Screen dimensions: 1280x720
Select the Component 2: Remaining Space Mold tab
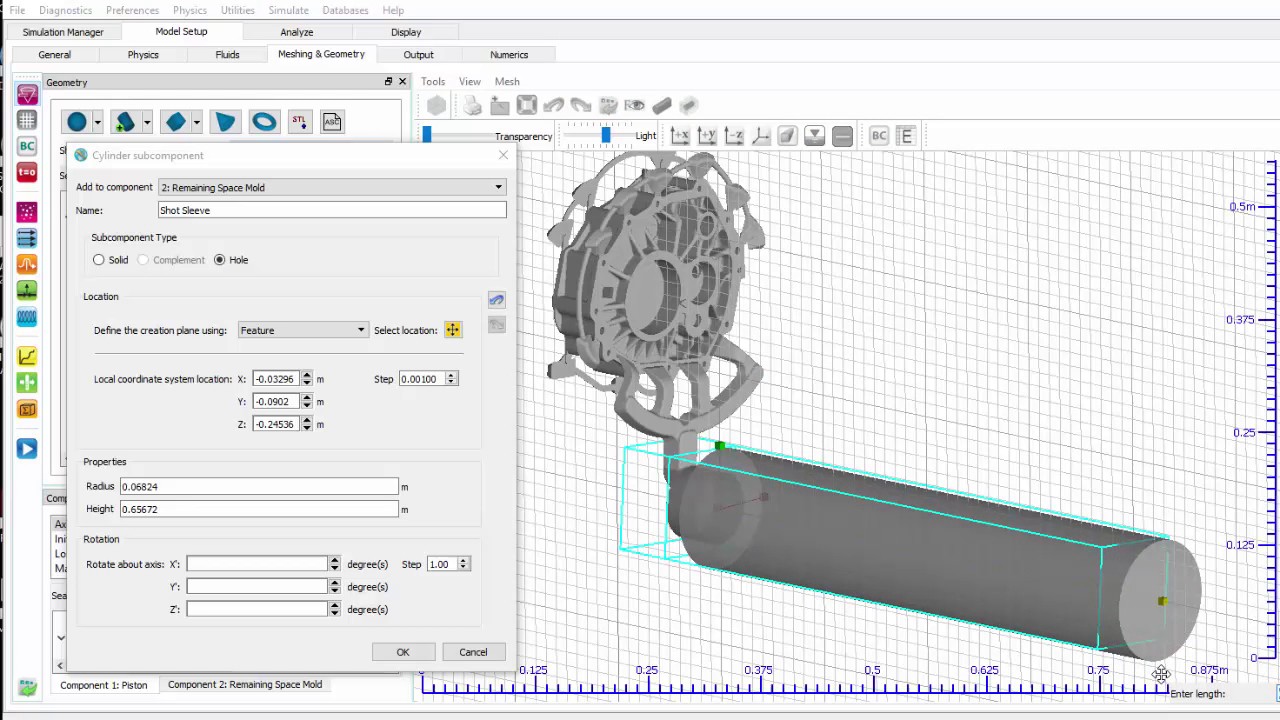click(x=245, y=685)
